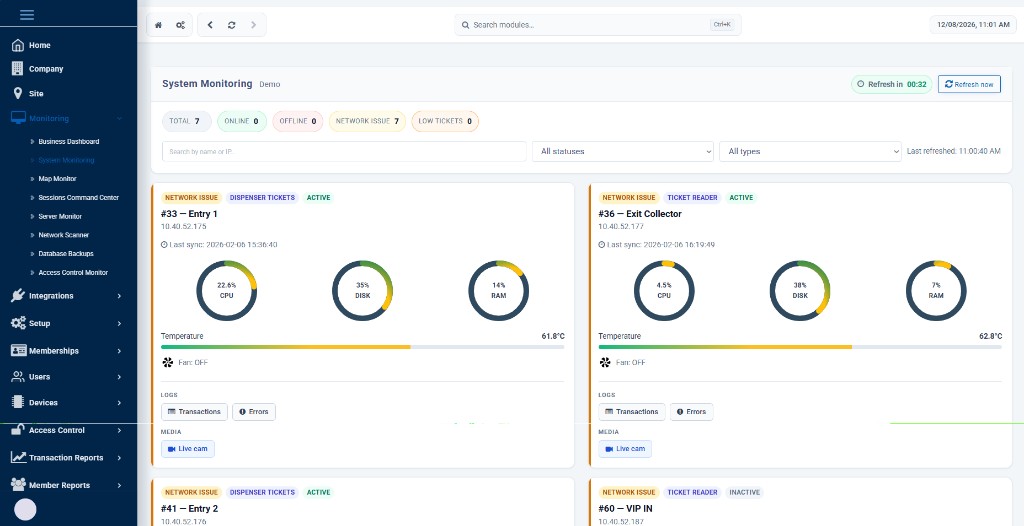Click the Site location pin icon

tap(18, 93)
